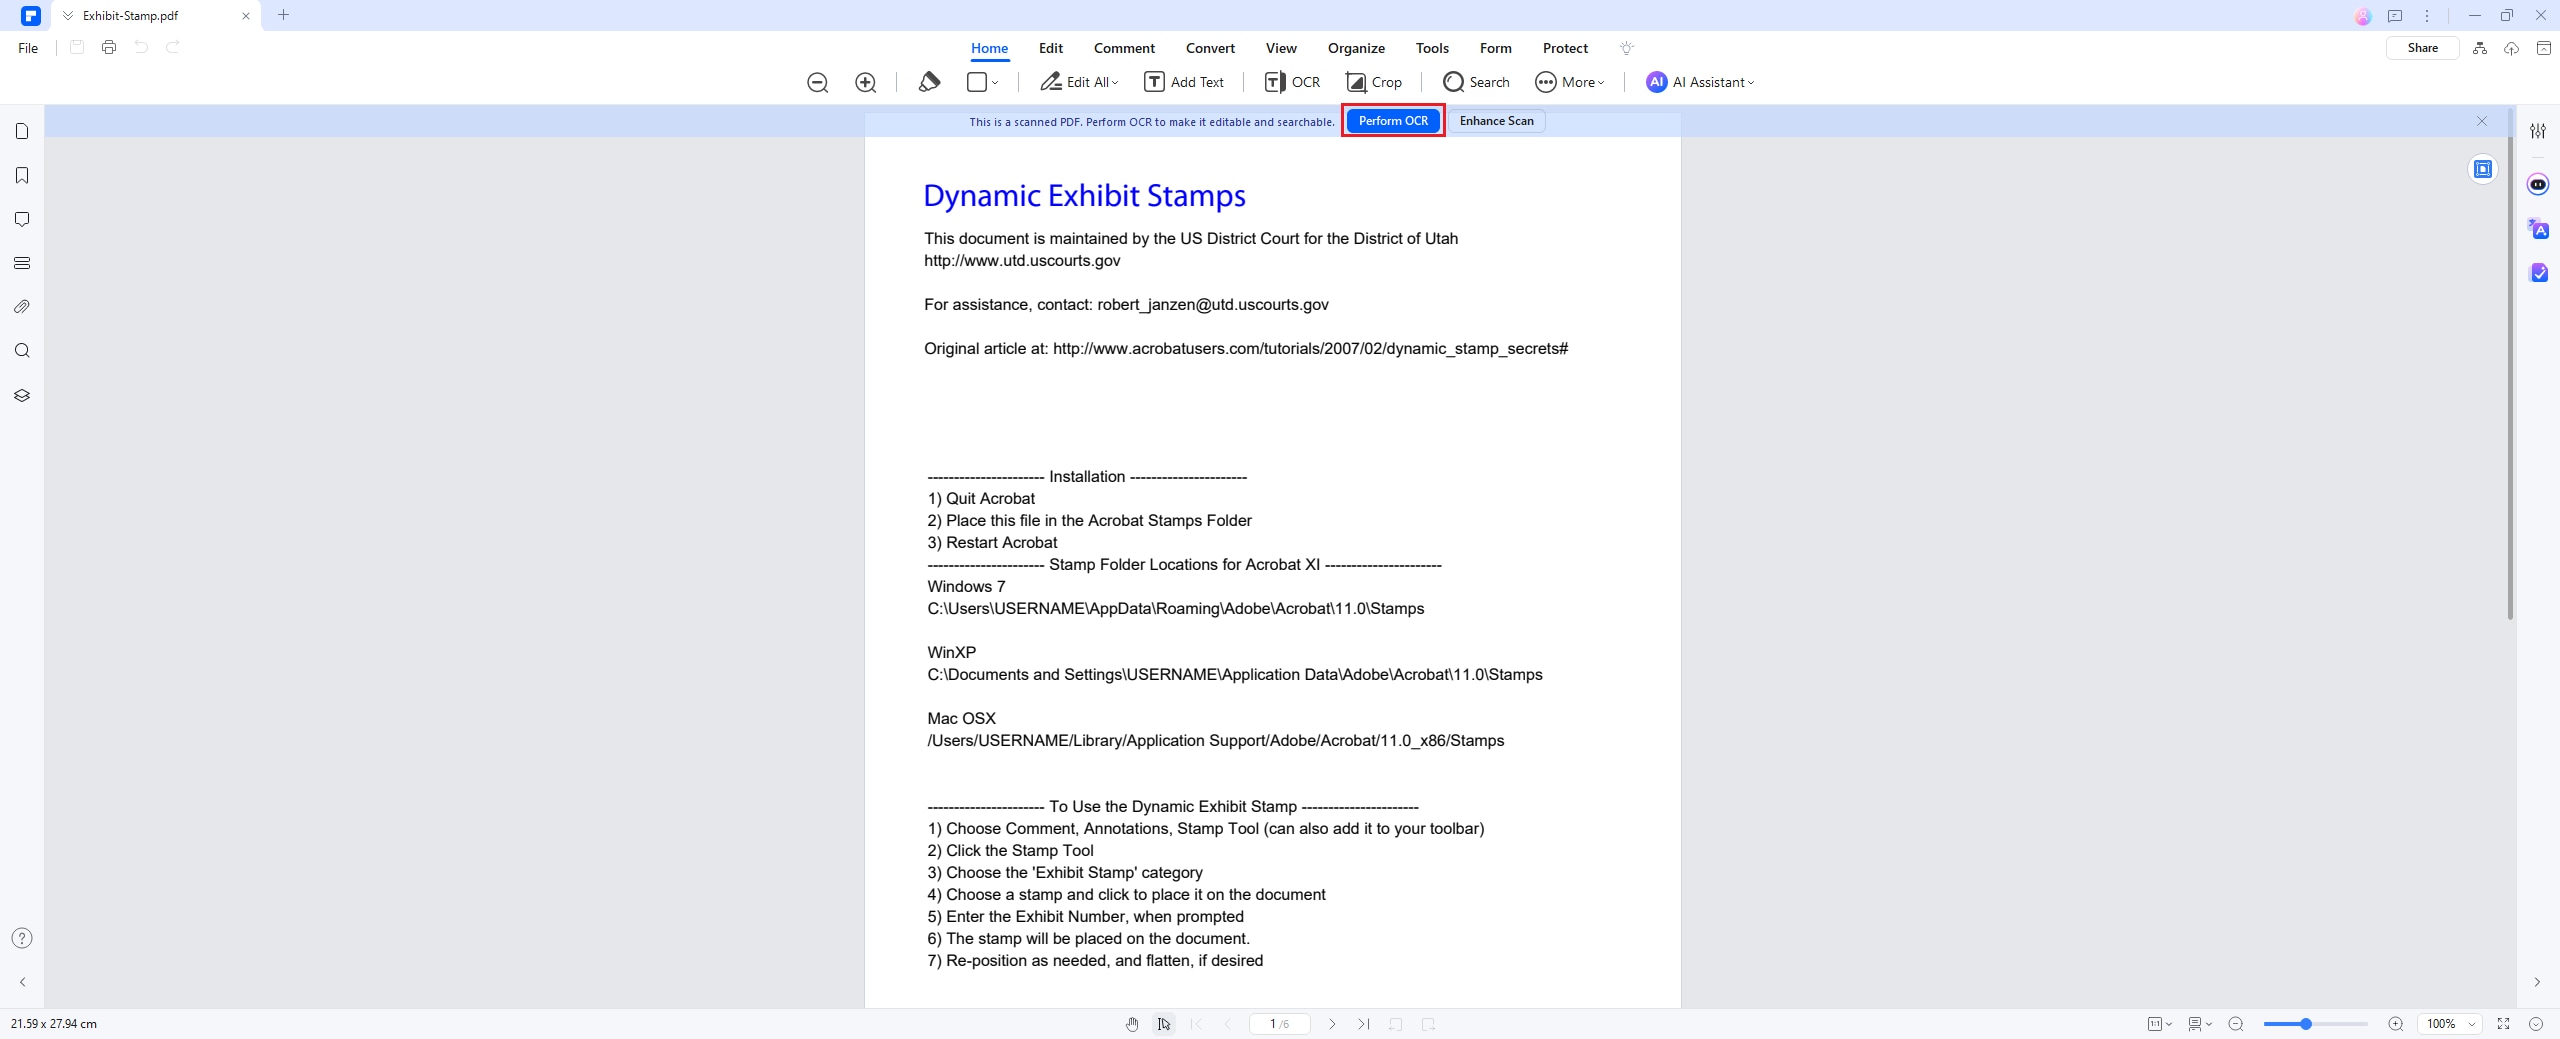
Task: Click the translate icon in right sidebar
Action: 2538,229
